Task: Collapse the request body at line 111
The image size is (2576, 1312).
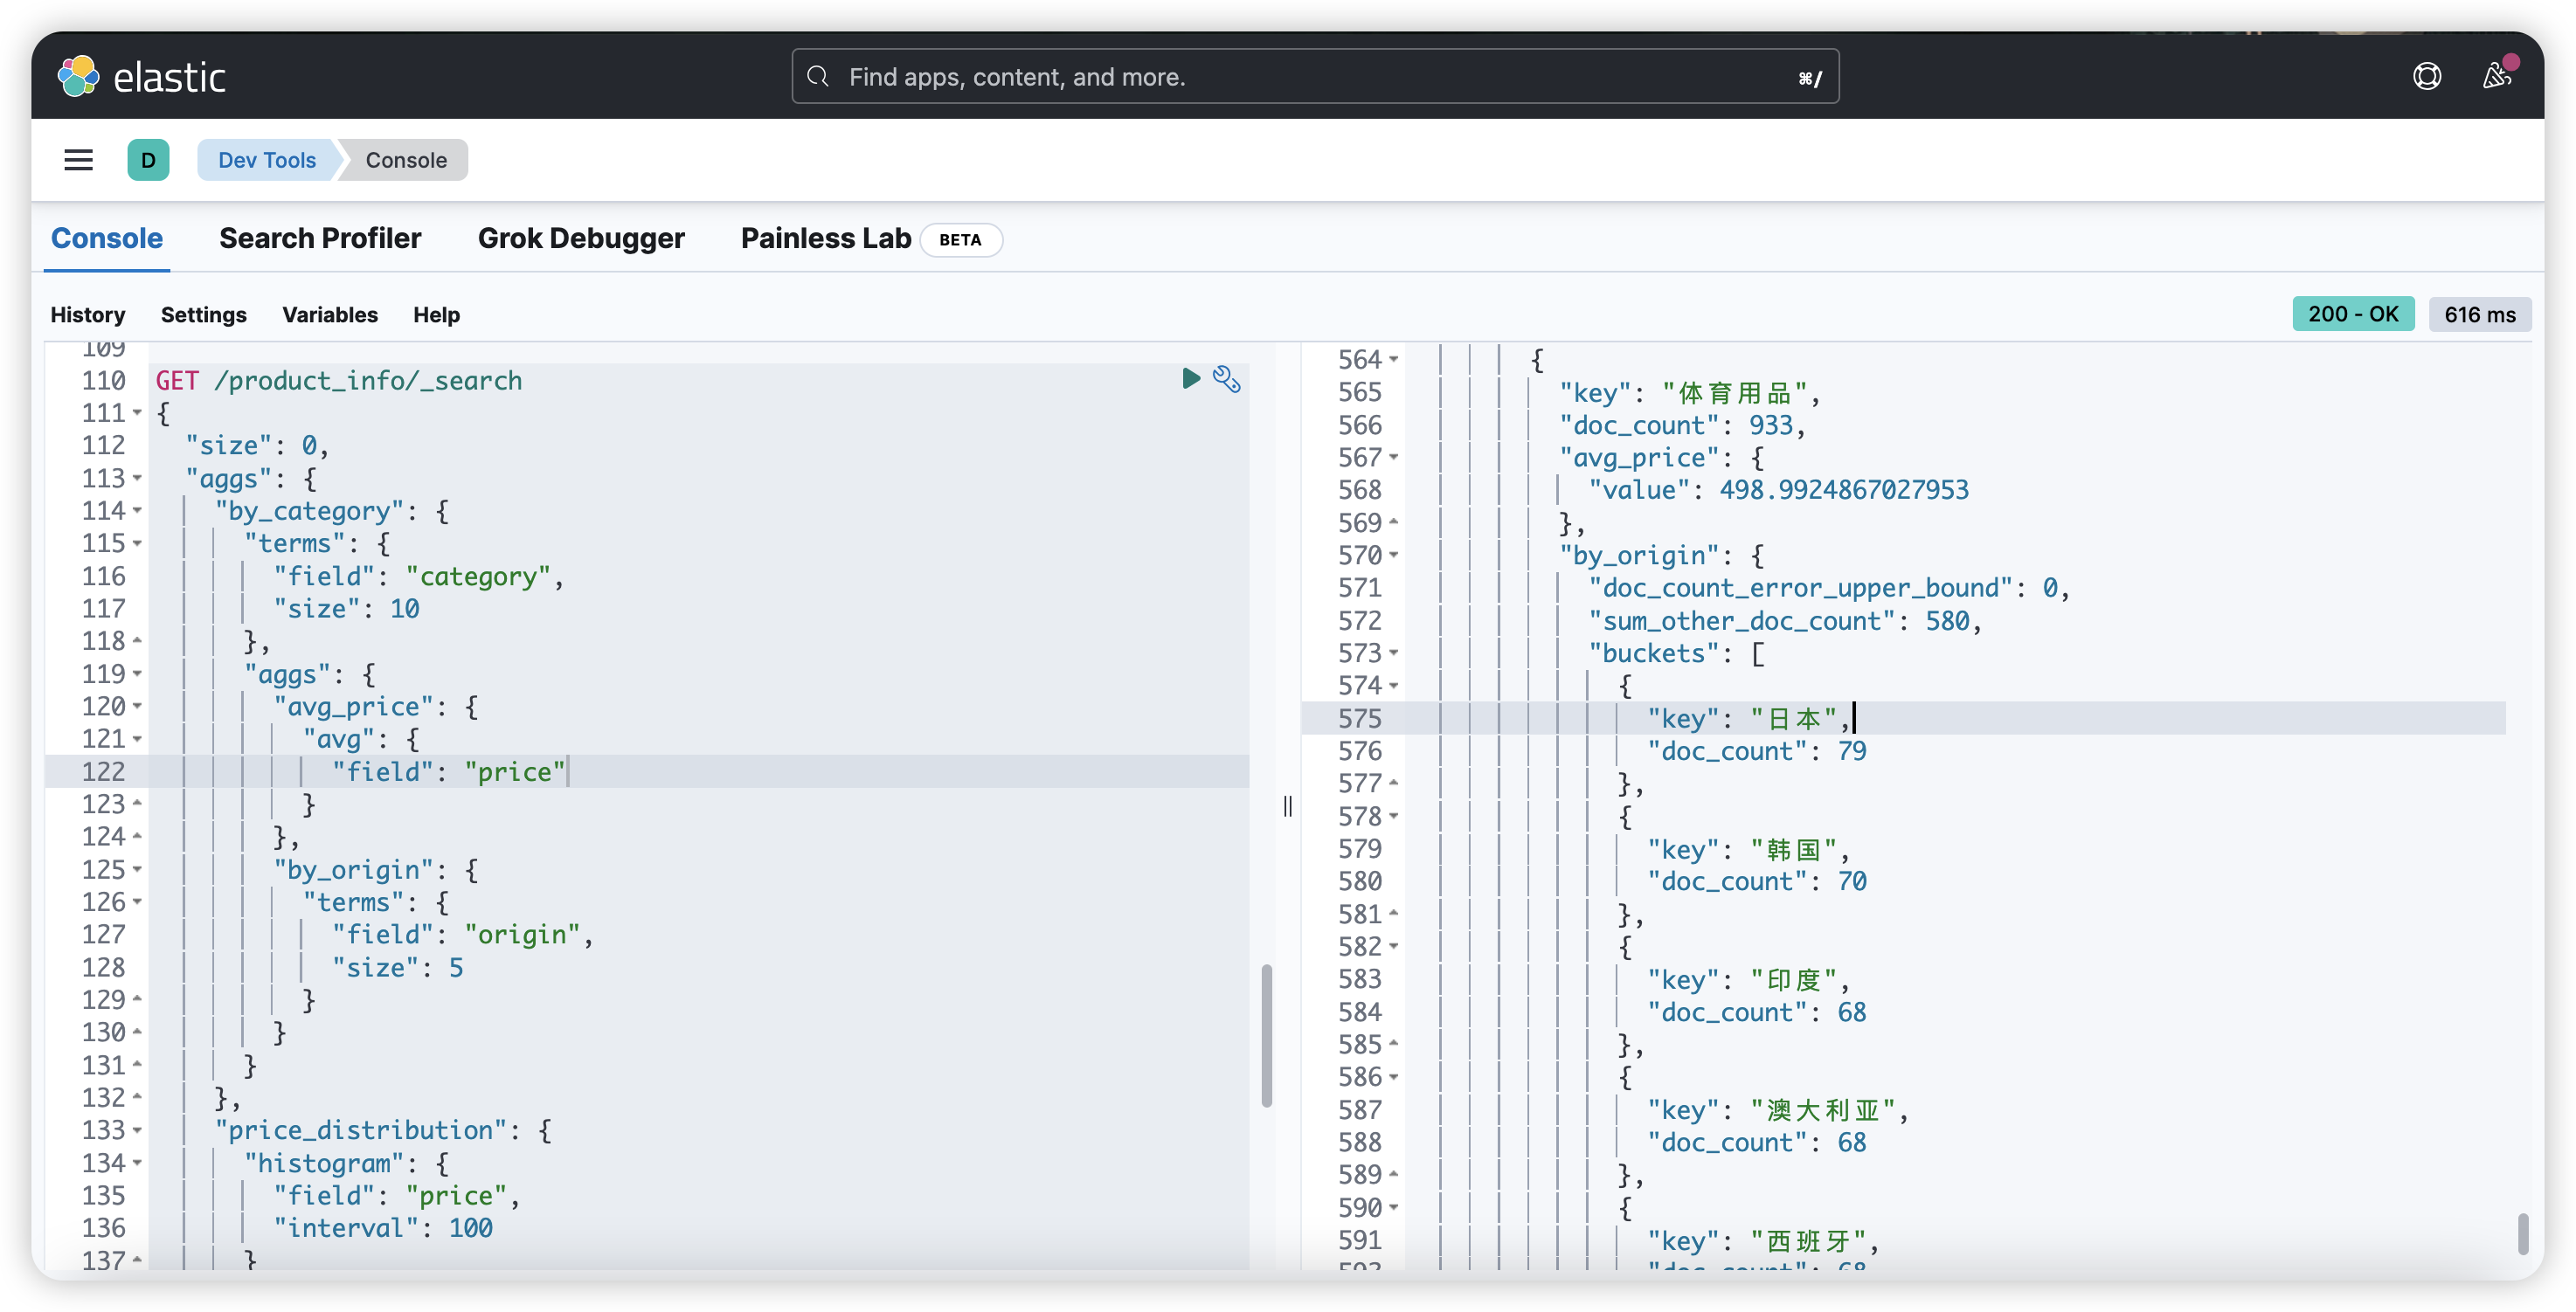Action: click(x=137, y=413)
